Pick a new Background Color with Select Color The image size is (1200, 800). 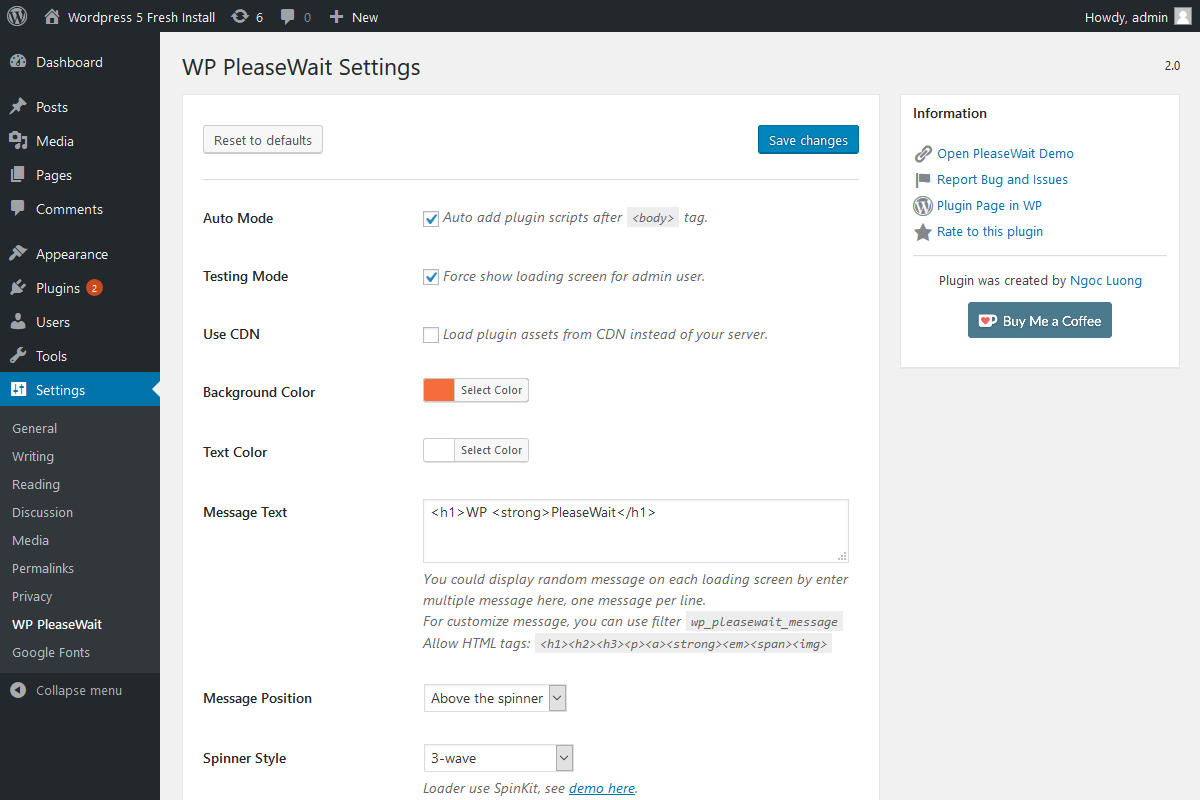tap(490, 390)
